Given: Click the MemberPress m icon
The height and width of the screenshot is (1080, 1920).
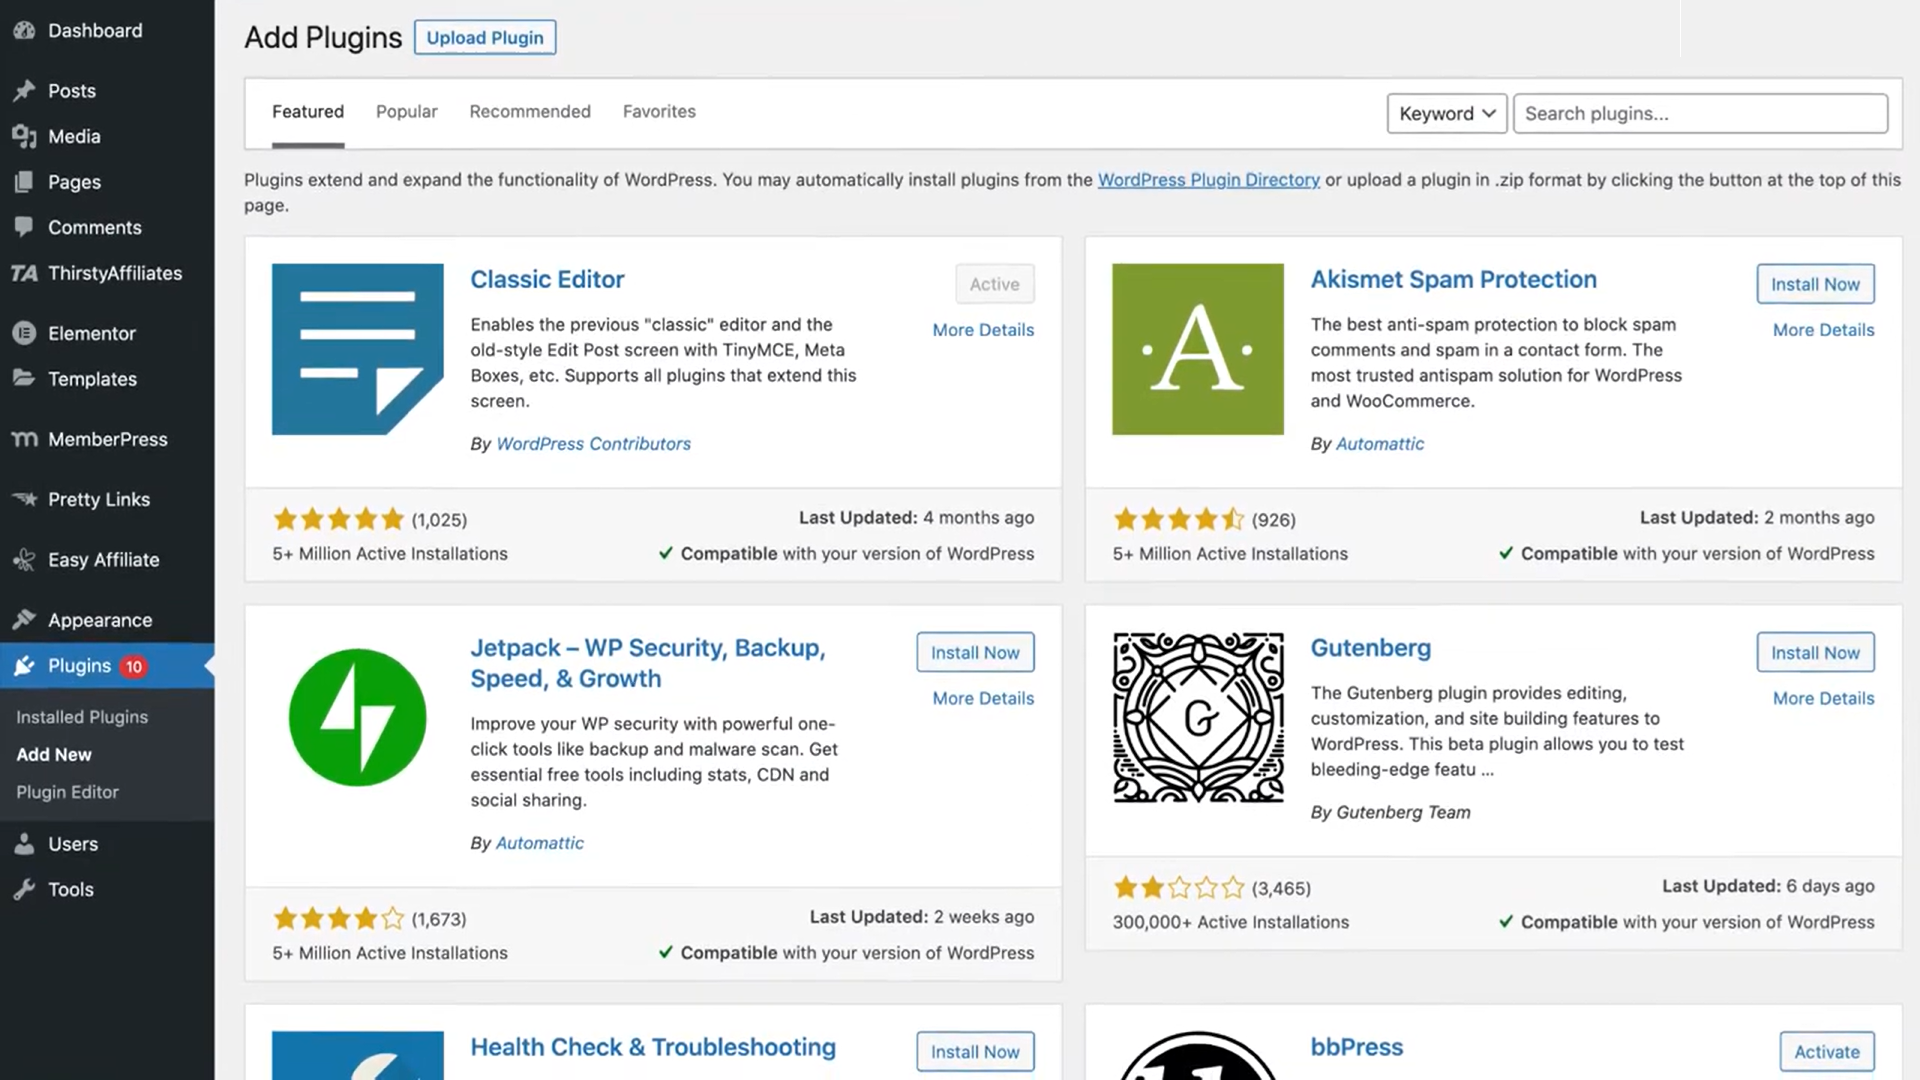Looking at the screenshot, I should click(24, 439).
